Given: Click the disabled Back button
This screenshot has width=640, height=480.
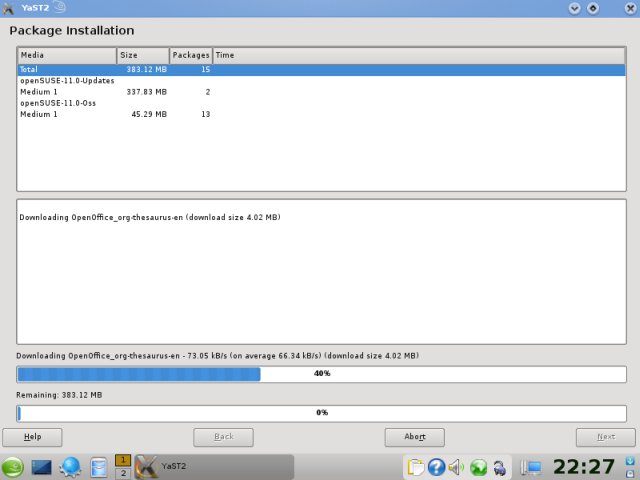Looking at the screenshot, I should click(223, 437).
